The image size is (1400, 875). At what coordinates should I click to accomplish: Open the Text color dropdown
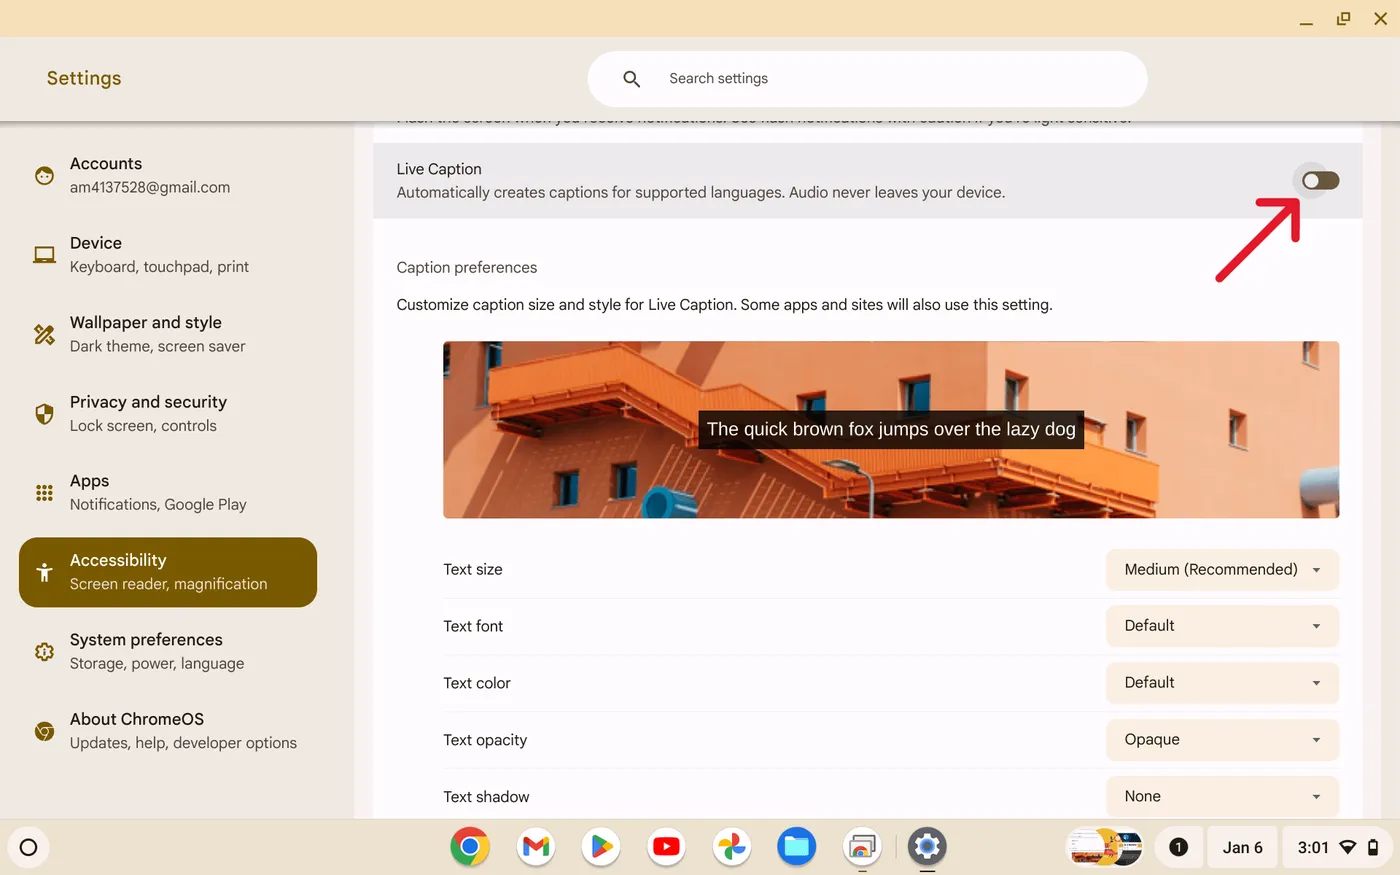click(1222, 683)
